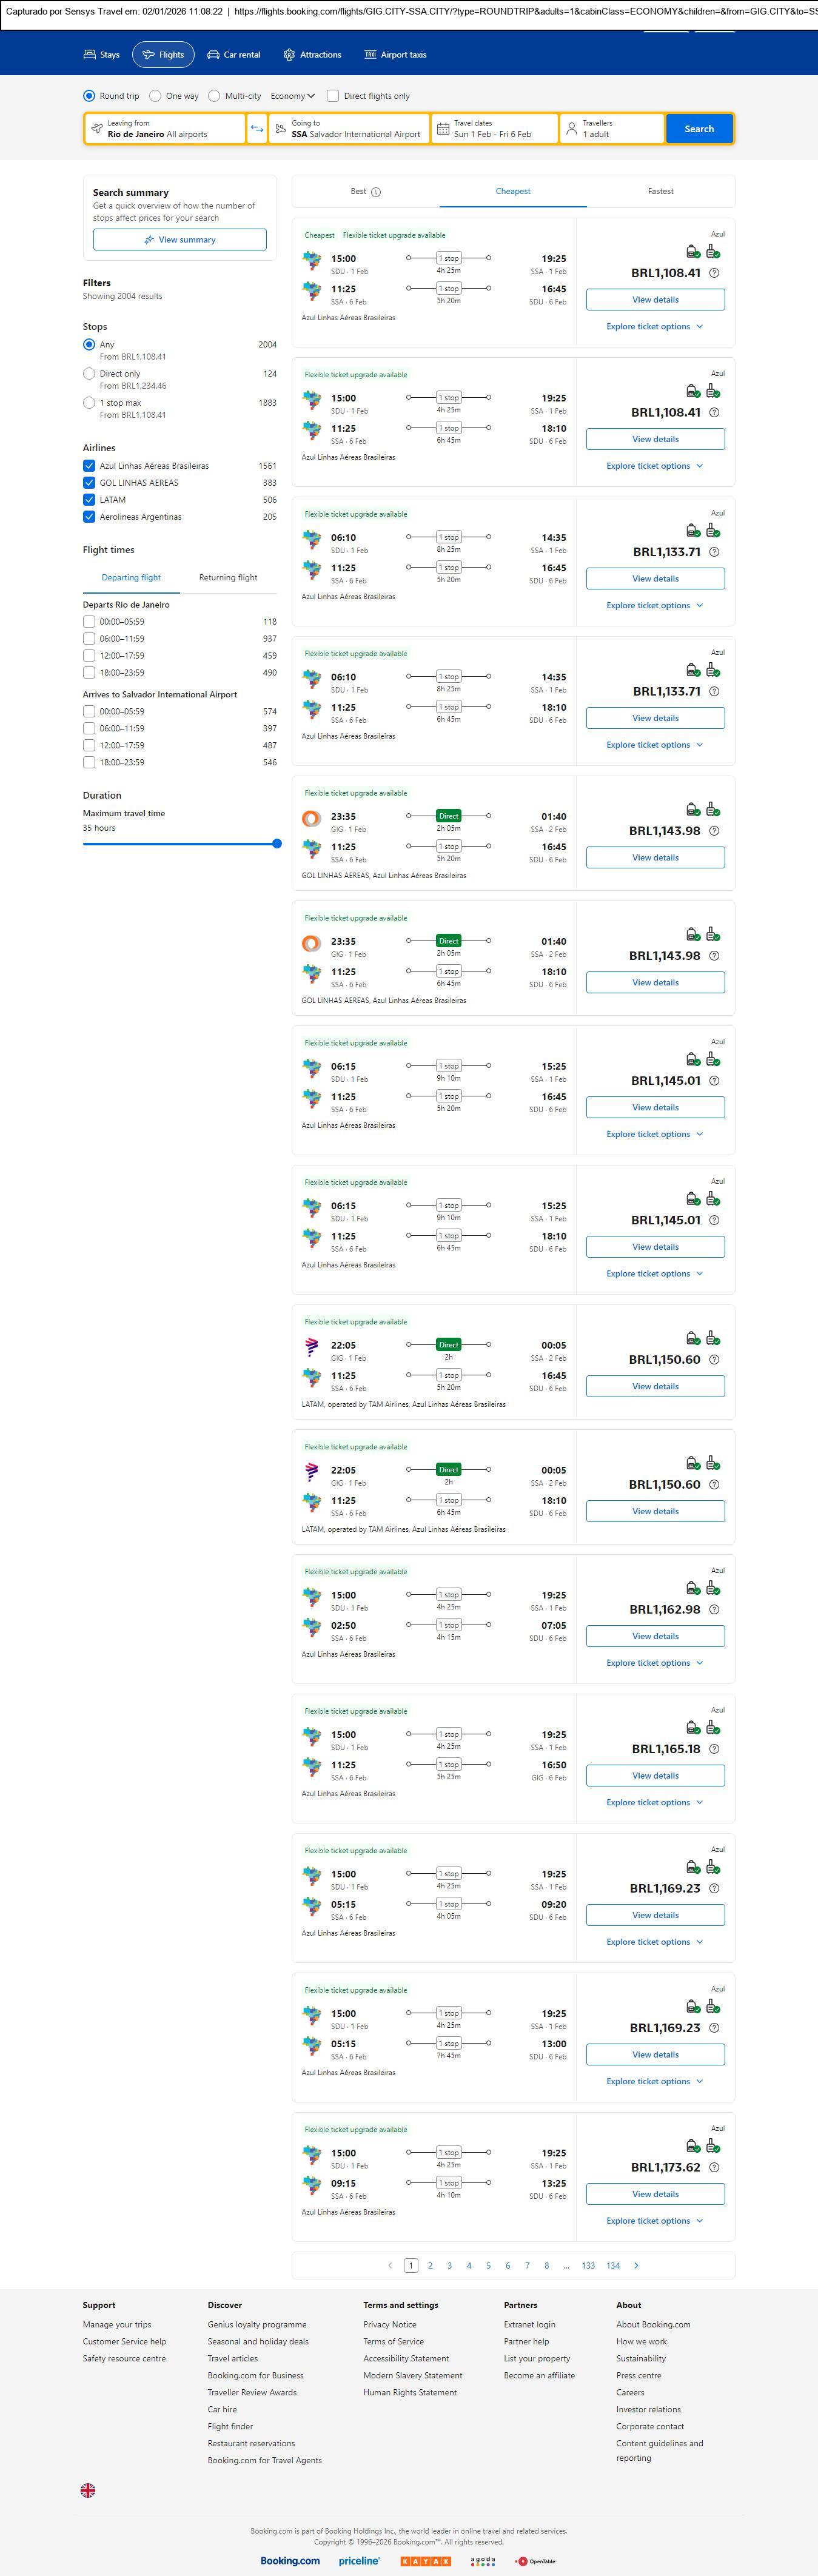Click the info icon next to Best tab
Viewport: 818px width, 2576px height.
376,192
